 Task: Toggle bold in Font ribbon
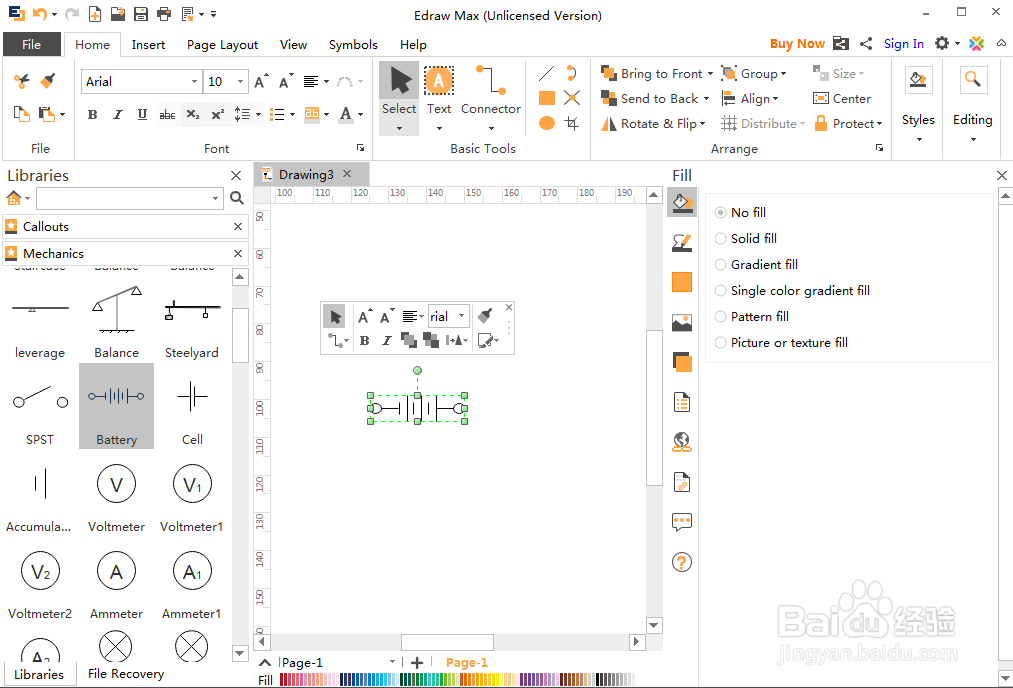pos(92,114)
